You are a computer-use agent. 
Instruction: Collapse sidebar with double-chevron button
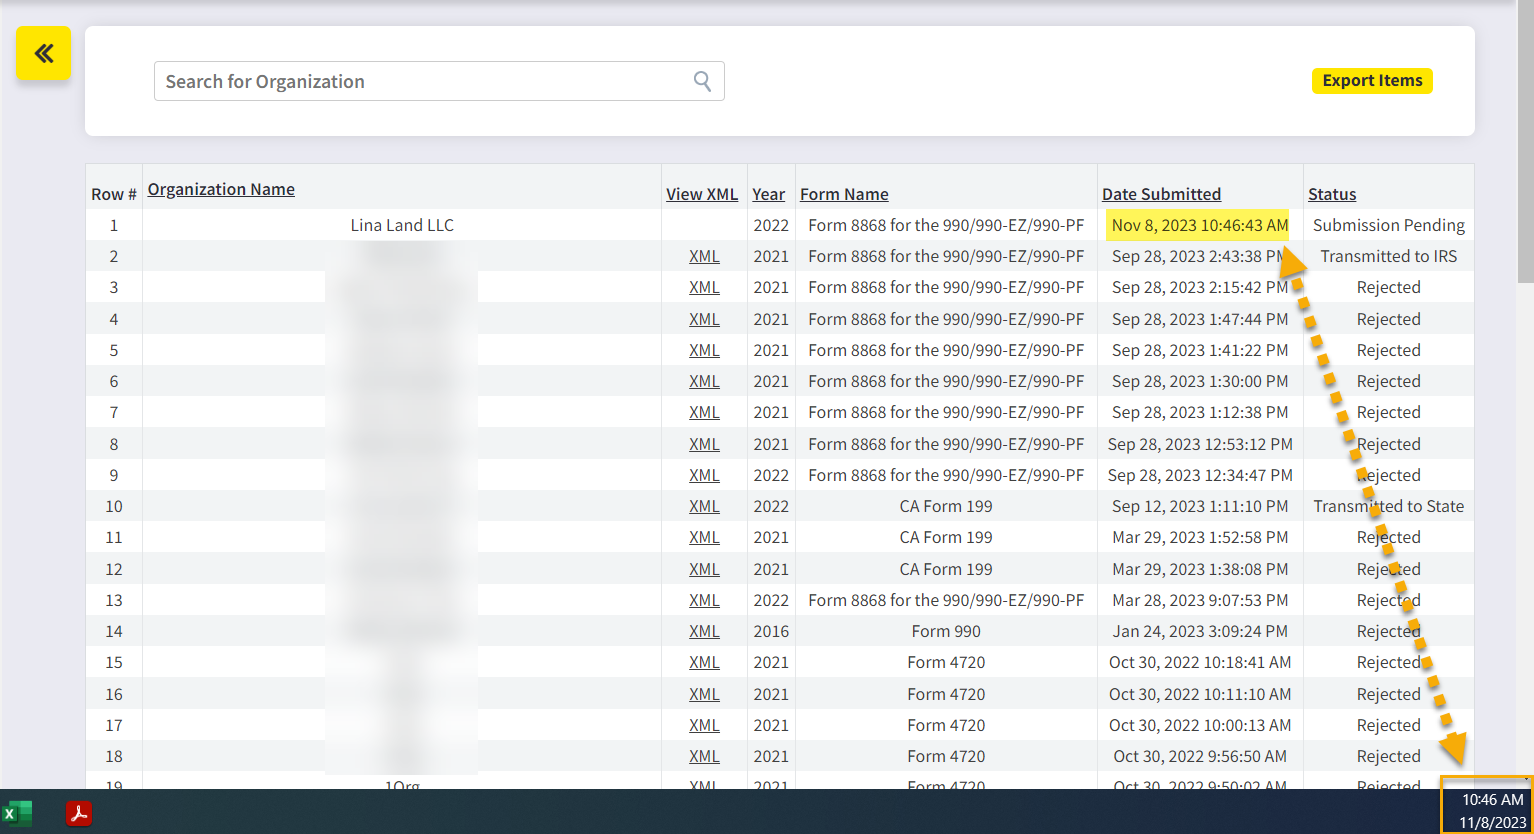click(43, 53)
